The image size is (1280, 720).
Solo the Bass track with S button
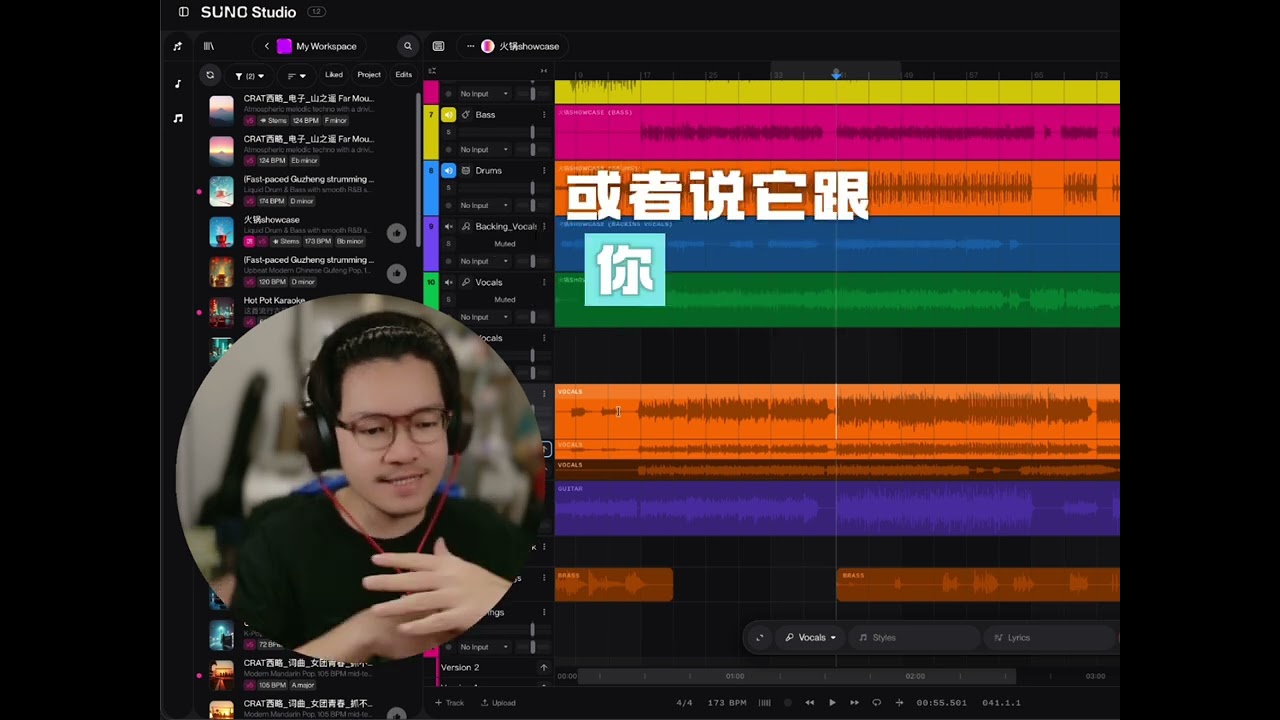448,132
